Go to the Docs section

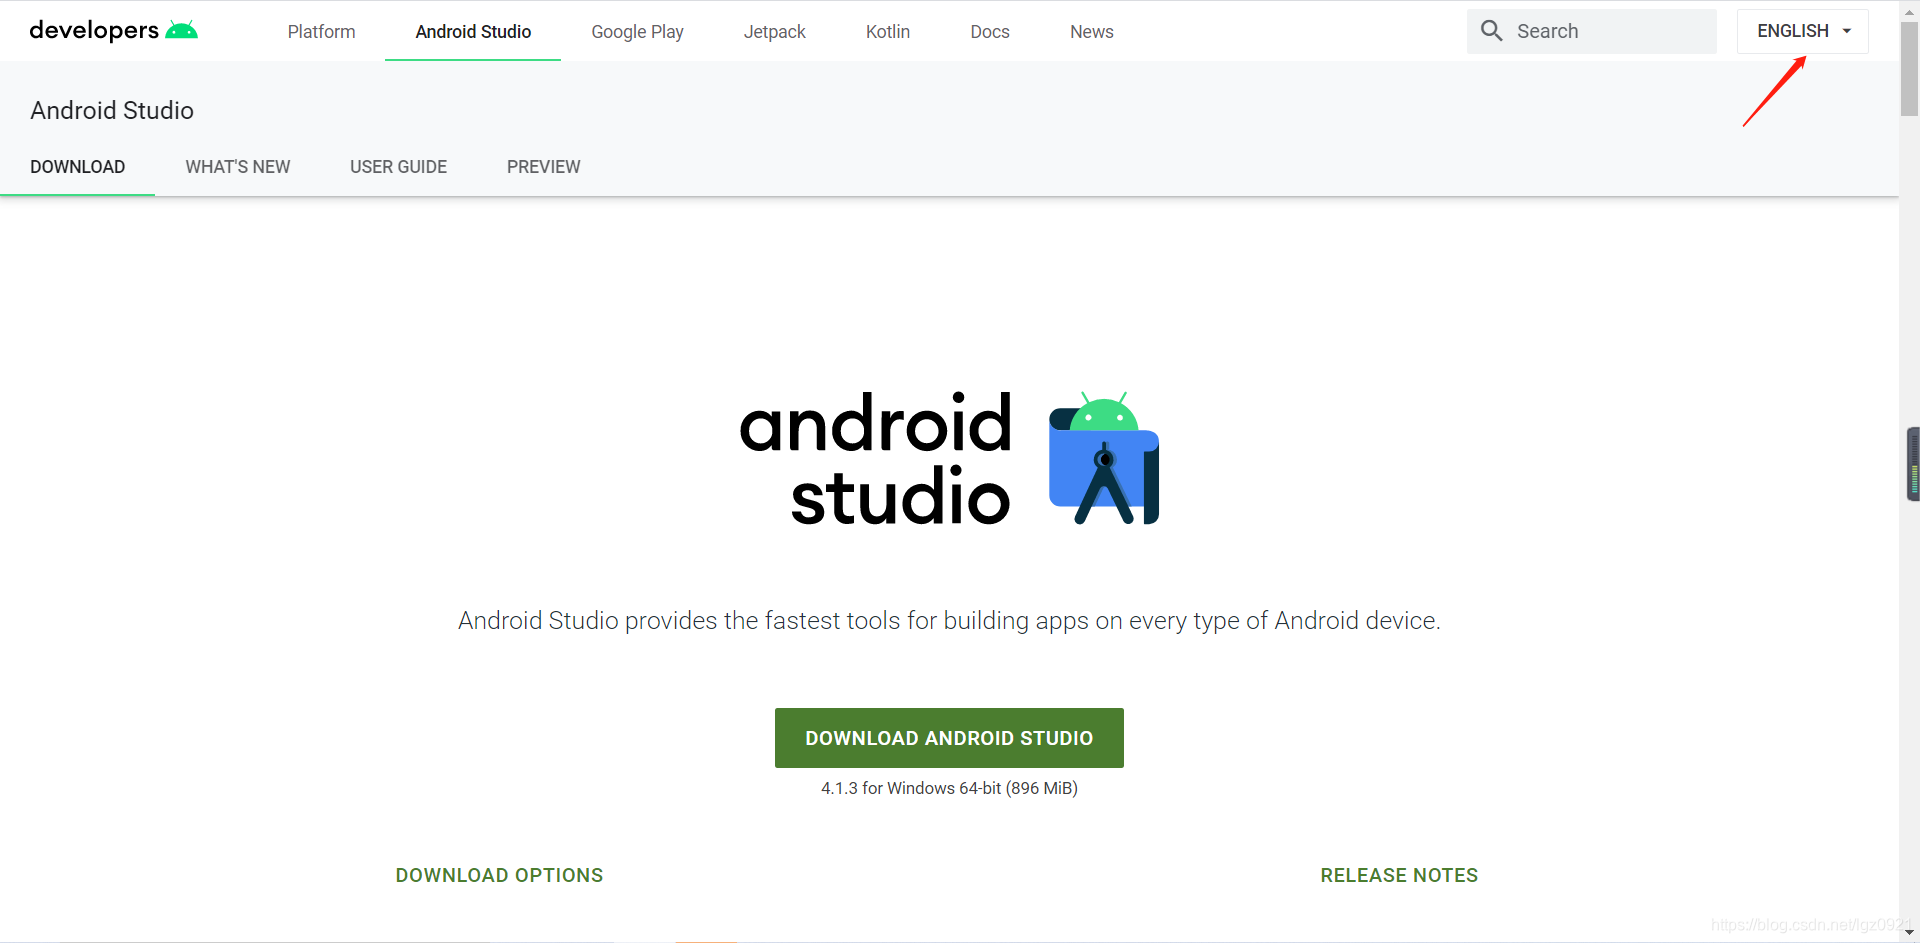pyautogui.click(x=990, y=32)
